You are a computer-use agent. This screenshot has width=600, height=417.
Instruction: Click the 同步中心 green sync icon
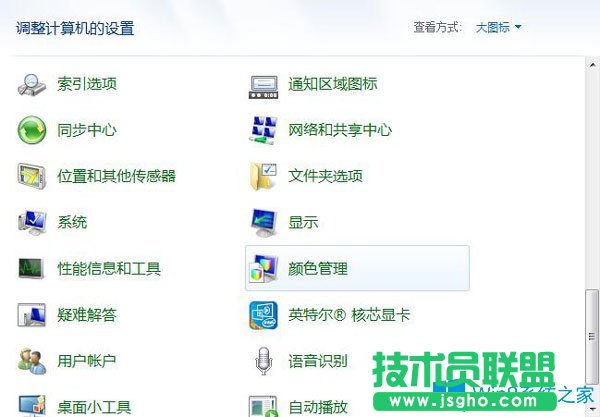point(32,130)
